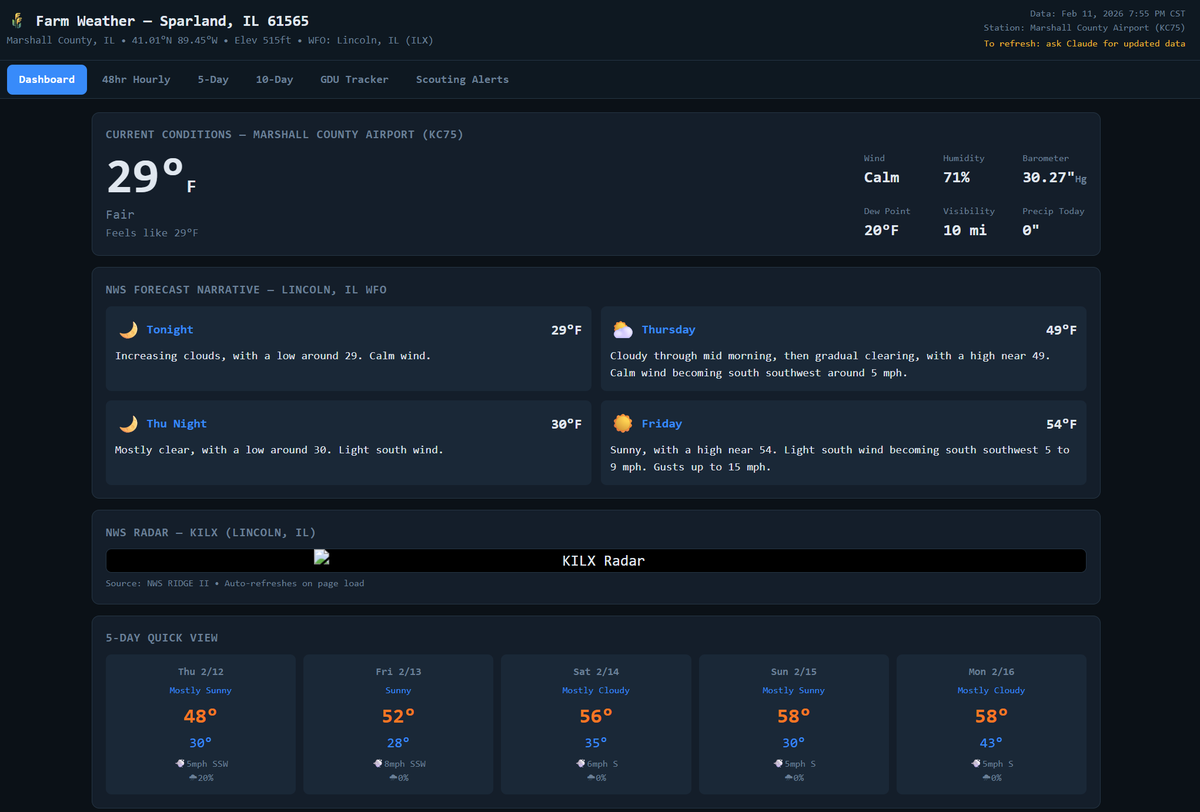Click the rain icon on the Fri 2/13 card

tap(393, 777)
